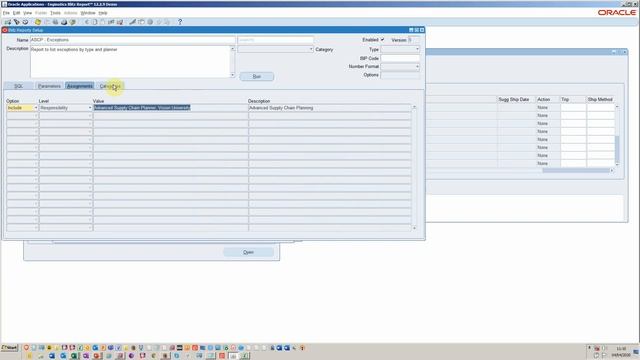
Task: Click the Zoom toolbar icon
Action: 141,22
